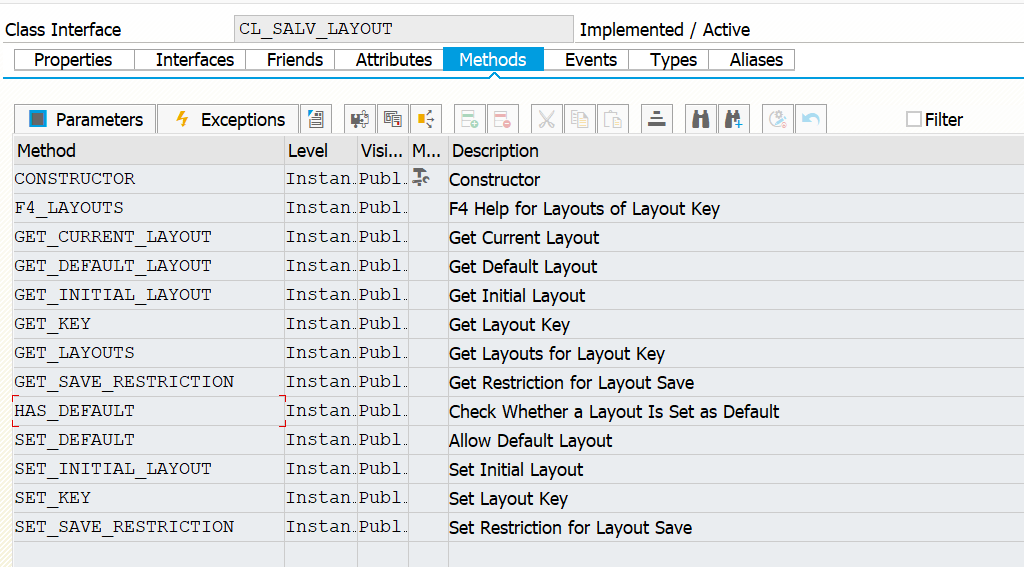The height and width of the screenshot is (567, 1024).
Task: Select the SET_INITIAL_LAYOUT method cell
Action: coord(149,469)
